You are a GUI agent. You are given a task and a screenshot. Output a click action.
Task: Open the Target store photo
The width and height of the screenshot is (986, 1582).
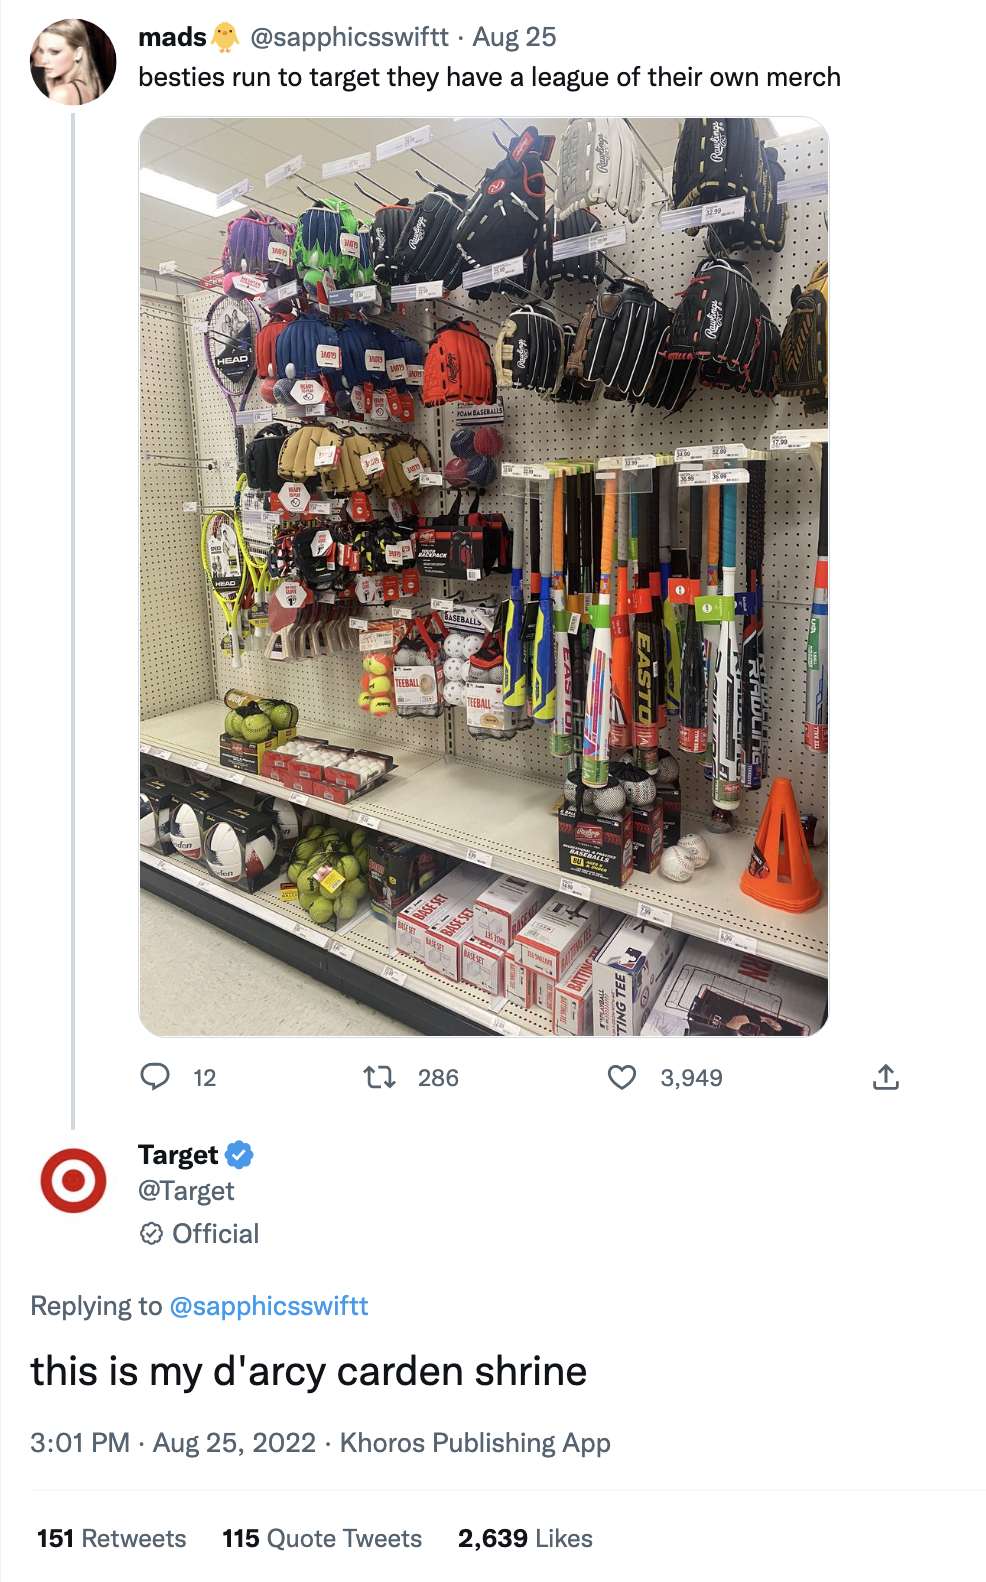(x=483, y=576)
